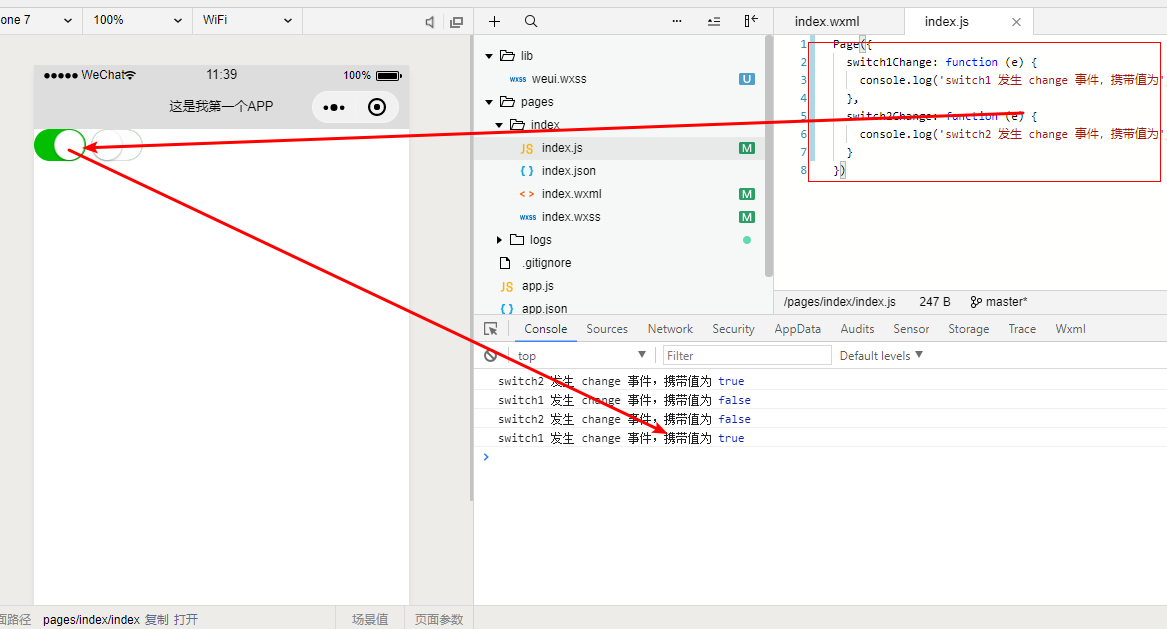Open the 100% zoom level dropdown

(137, 20)
